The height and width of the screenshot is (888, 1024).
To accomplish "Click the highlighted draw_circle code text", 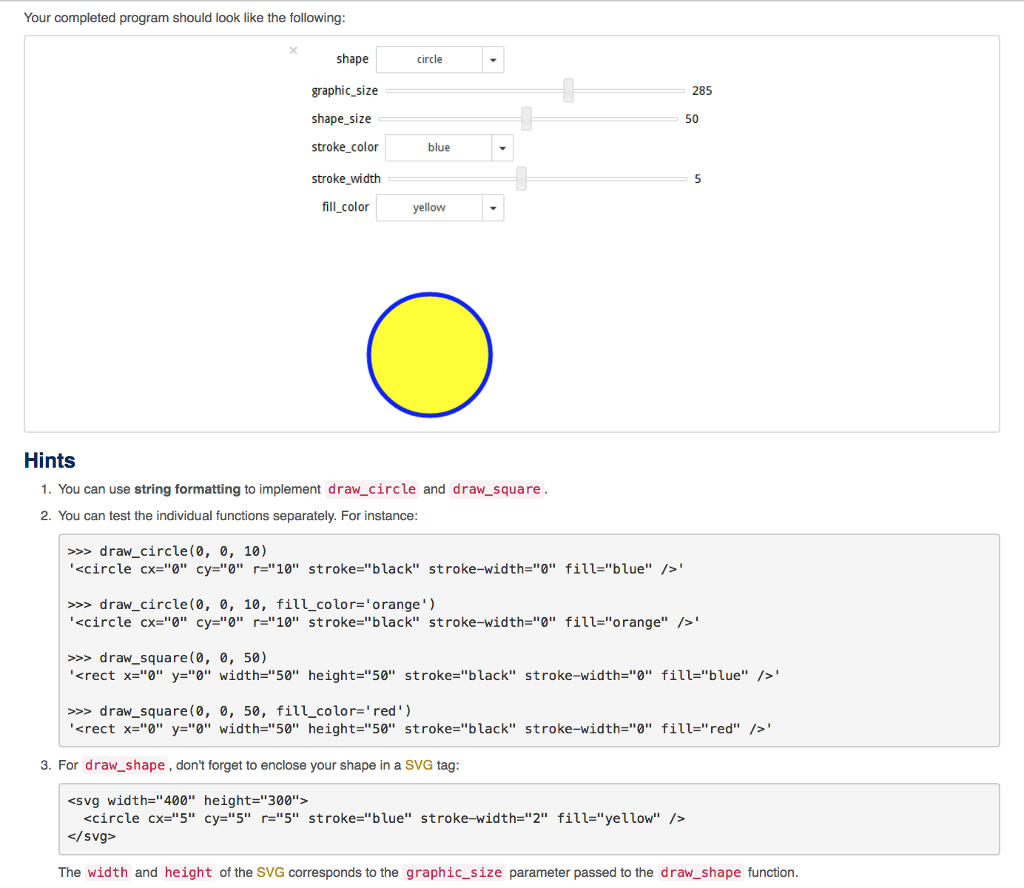I will (x=371, y=489).
